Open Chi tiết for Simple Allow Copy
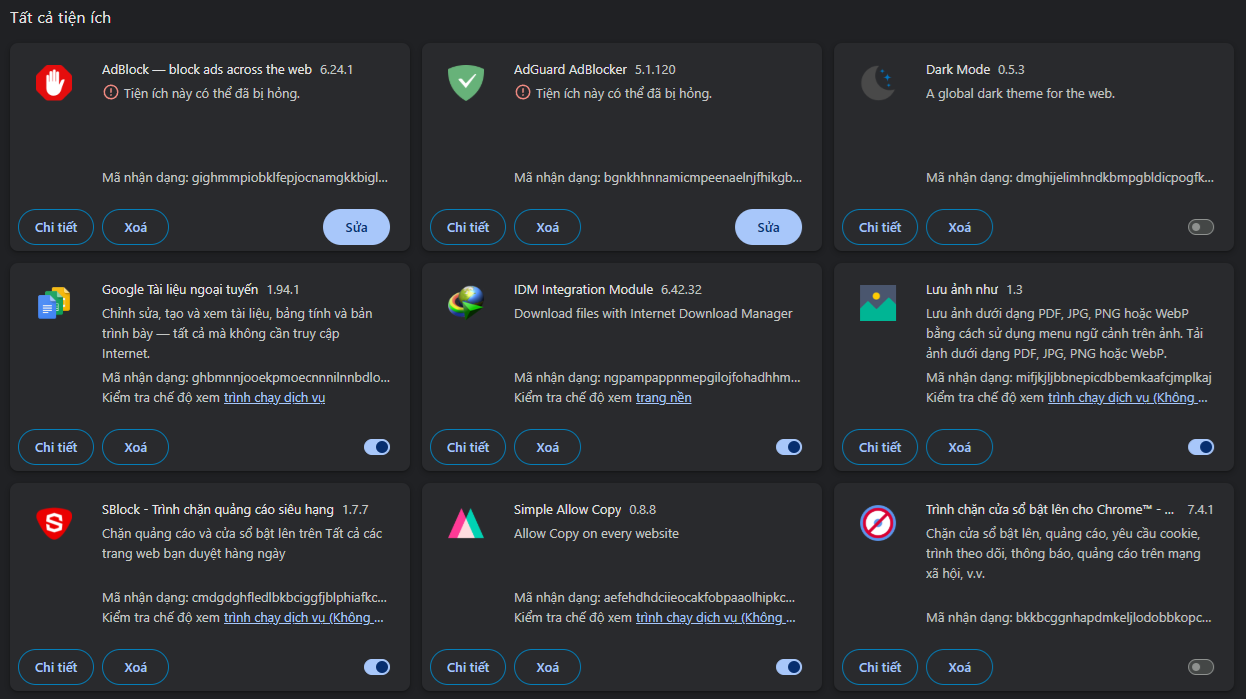Screen dimensions: 1246x699 468,667
